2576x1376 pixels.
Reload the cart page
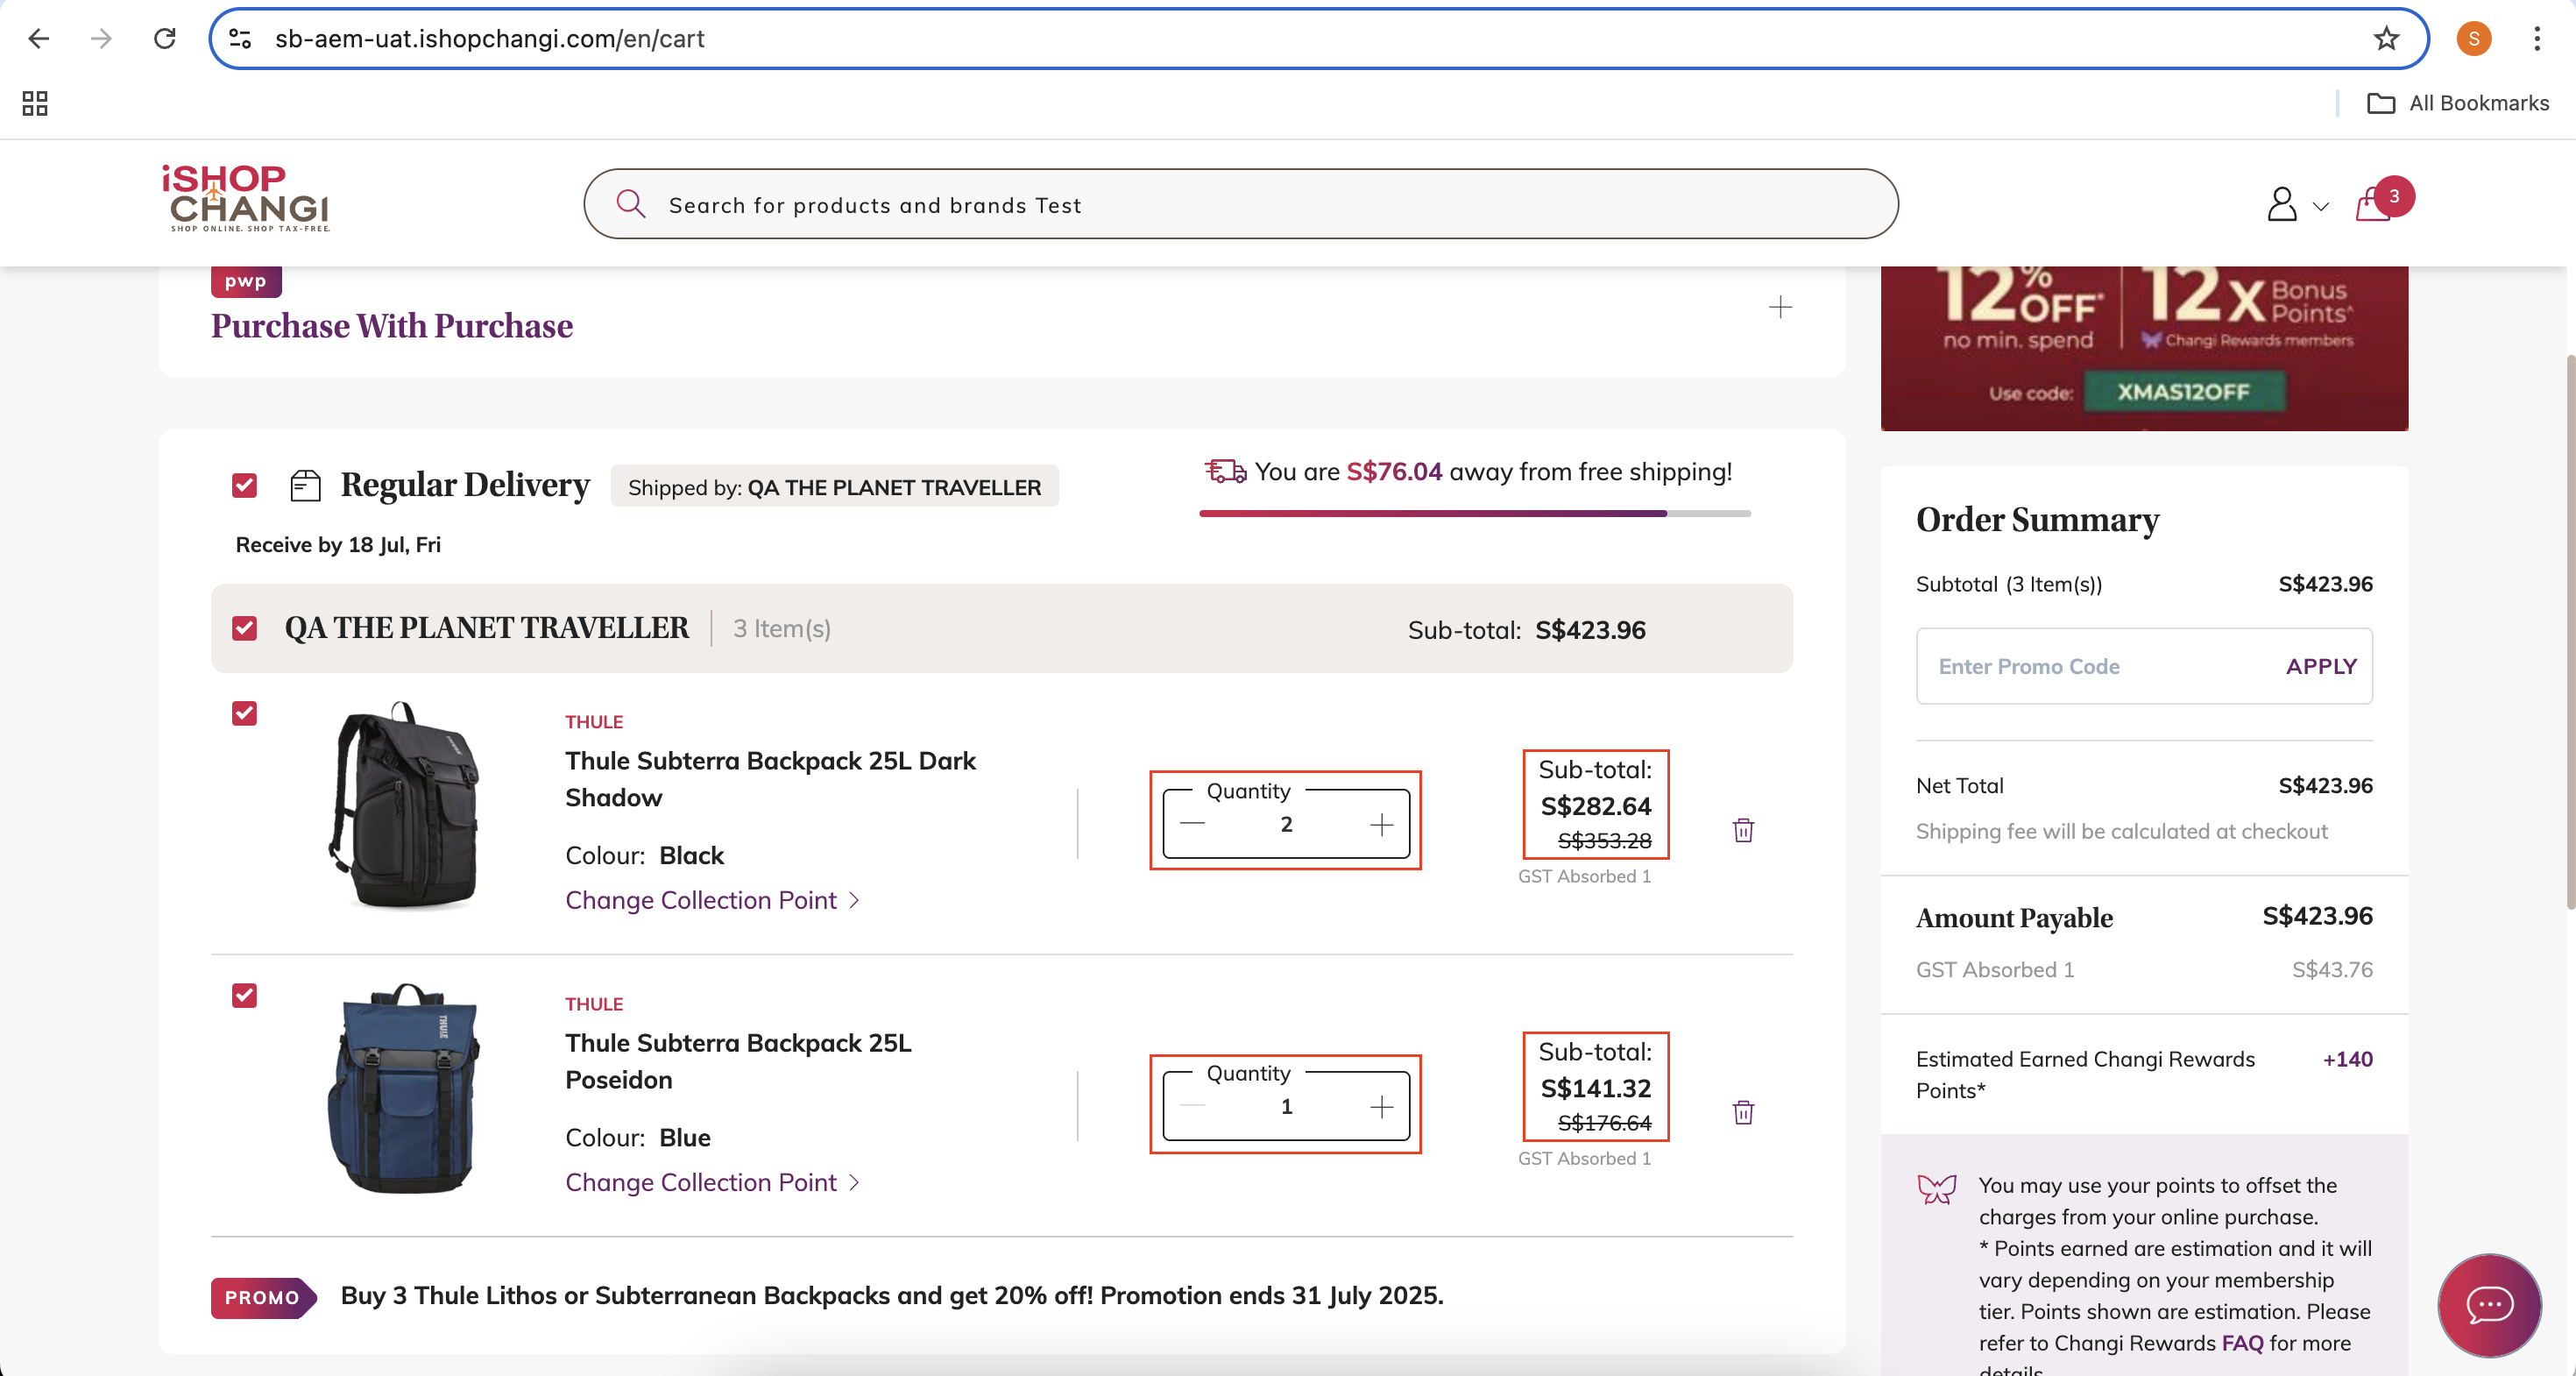[x=165, y=38]
